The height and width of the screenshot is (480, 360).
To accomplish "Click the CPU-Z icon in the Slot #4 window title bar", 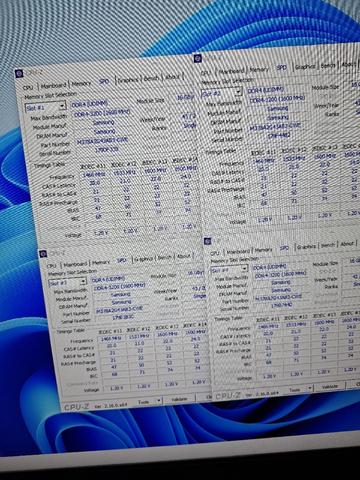I will pyautogui.click(x=208, y=241).
